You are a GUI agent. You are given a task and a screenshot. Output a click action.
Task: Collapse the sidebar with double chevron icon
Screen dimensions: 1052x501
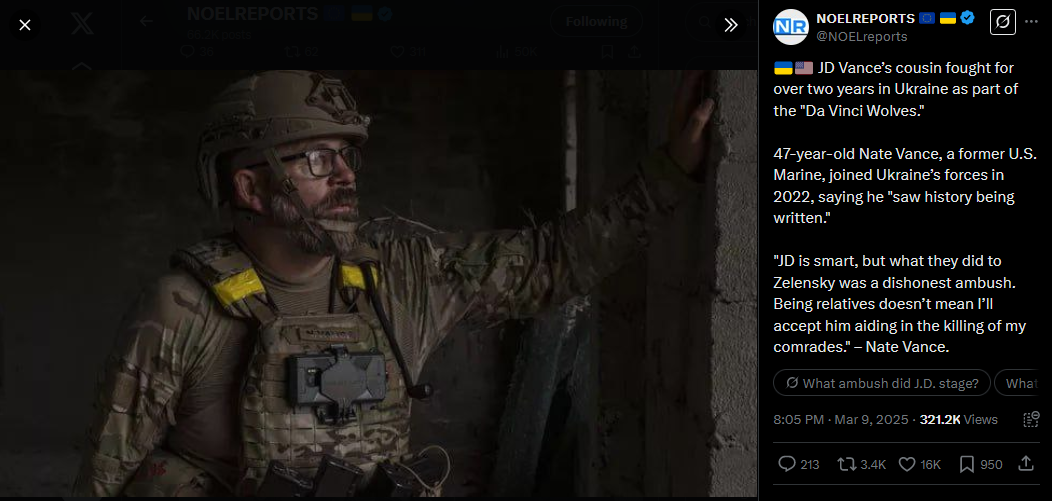pyautogui.click(x=731, y=25)
